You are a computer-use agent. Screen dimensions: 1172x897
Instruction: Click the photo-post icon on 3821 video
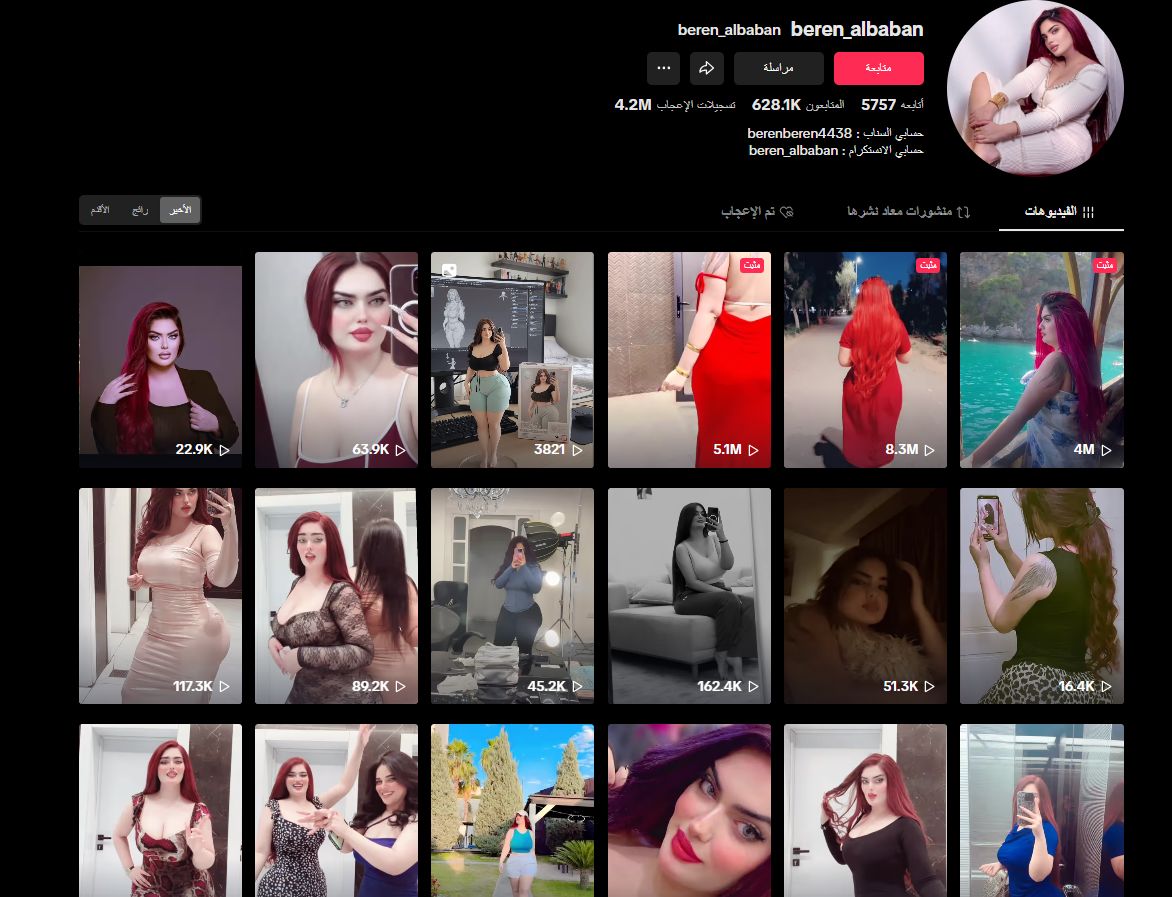449,270
